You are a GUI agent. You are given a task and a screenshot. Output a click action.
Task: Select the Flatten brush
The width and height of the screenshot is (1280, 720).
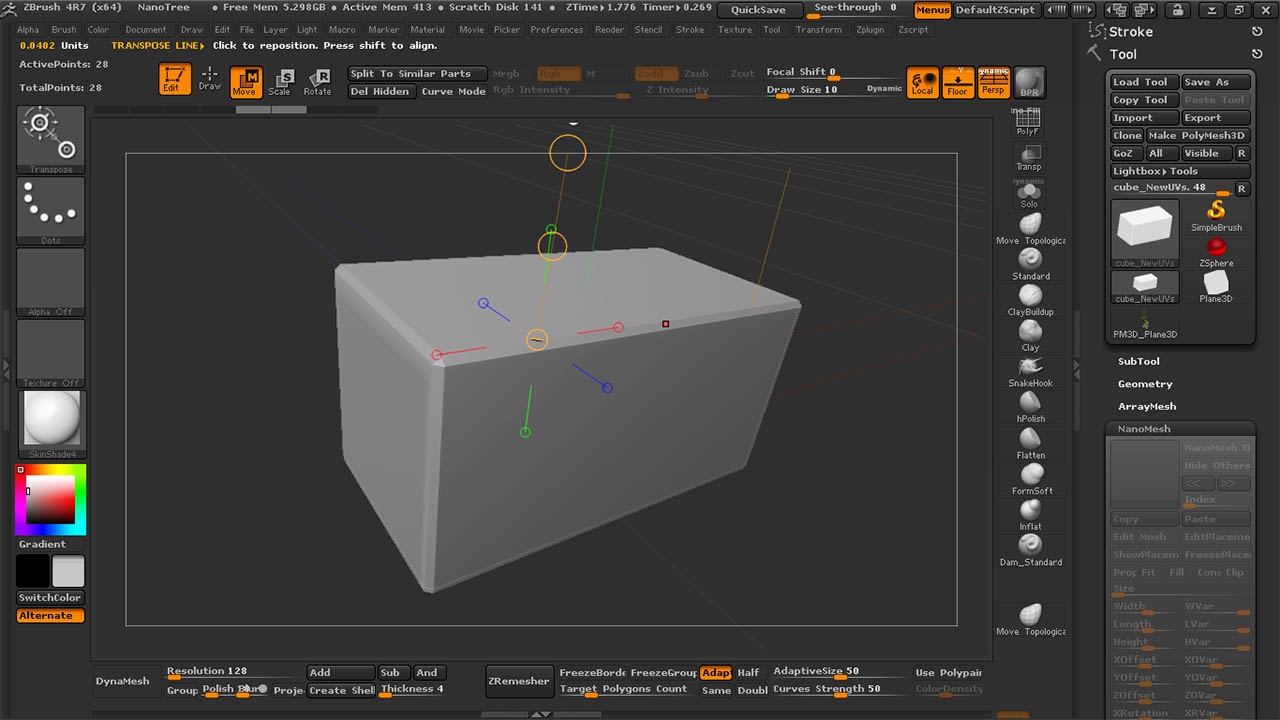pos(1031,442)
